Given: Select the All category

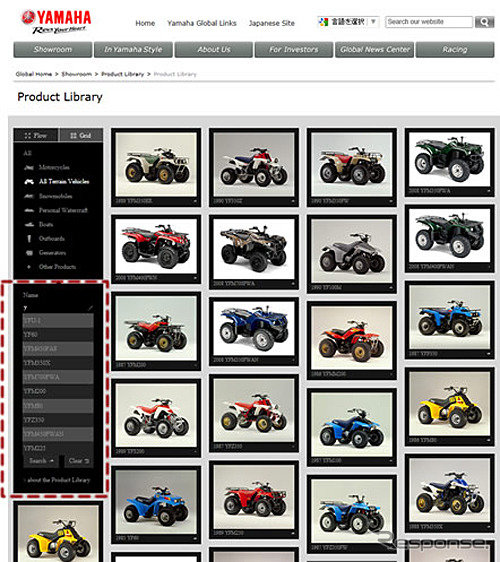Looking at the screenshot, I should [x=28, y=153].
